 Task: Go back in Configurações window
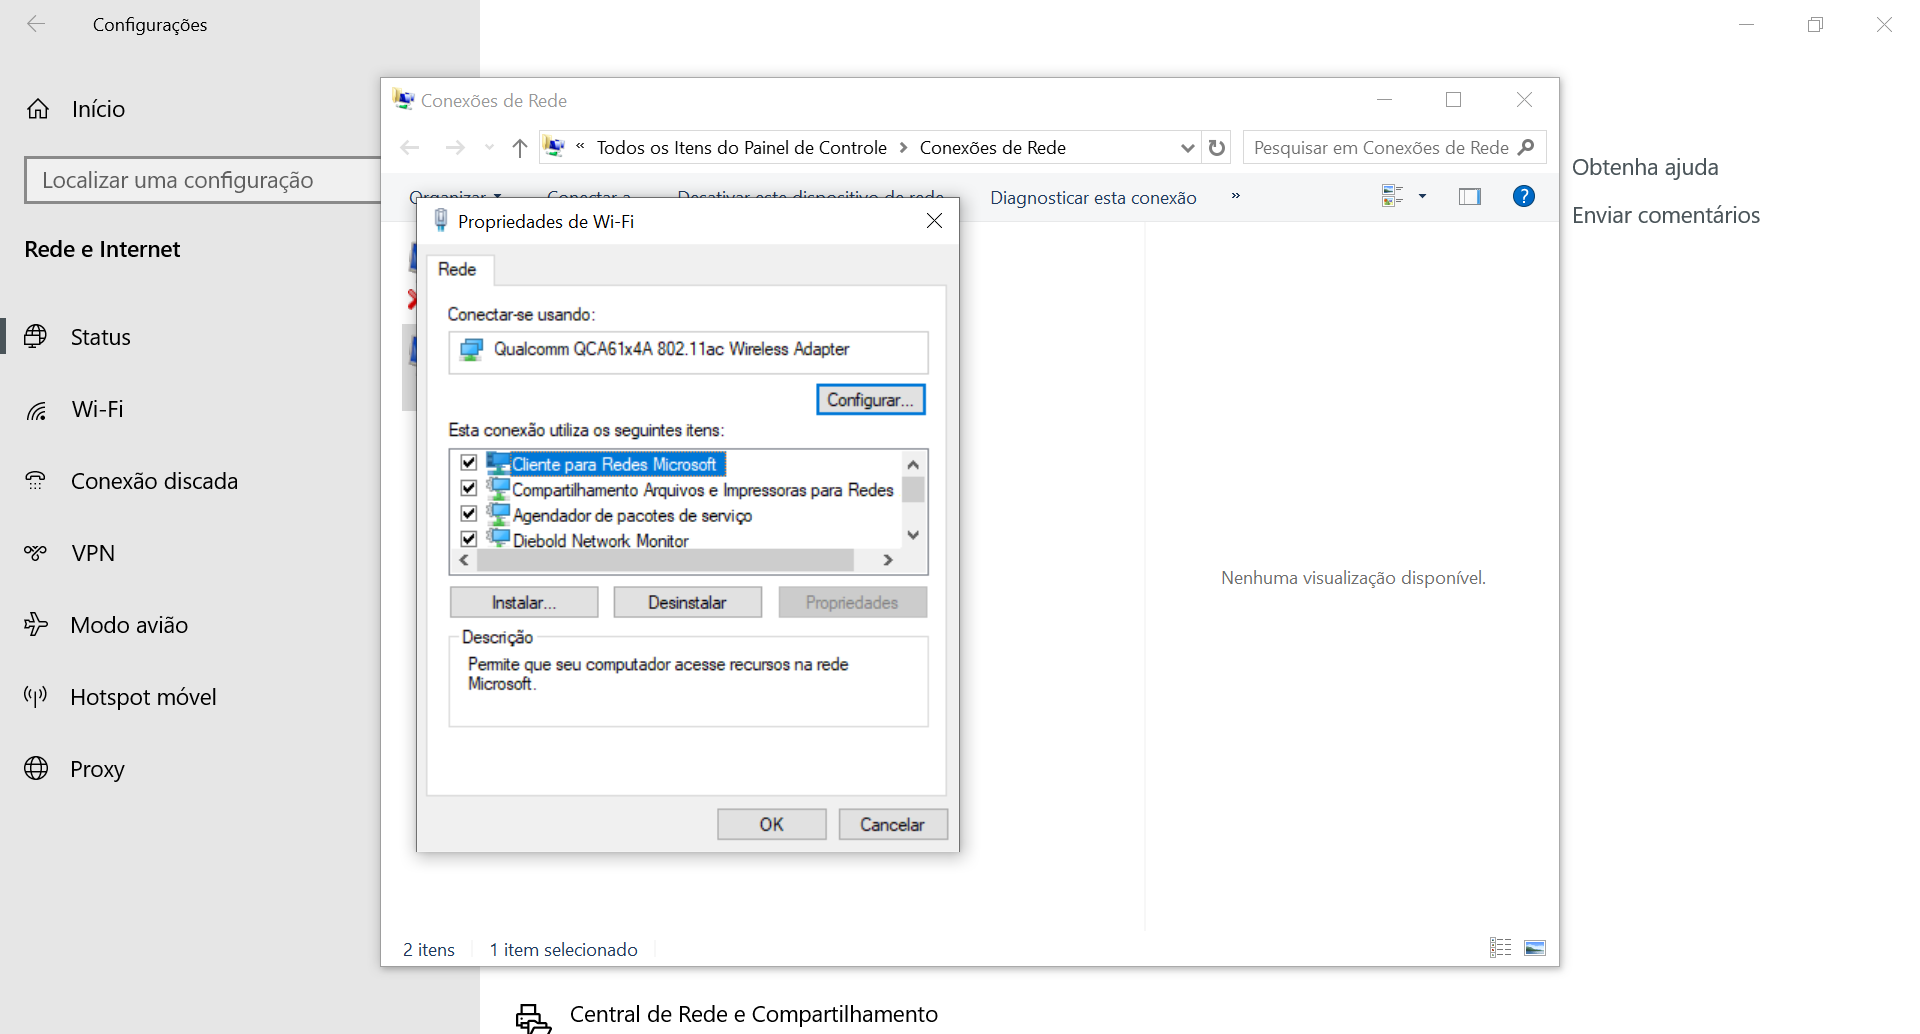[x=36, y=24]
